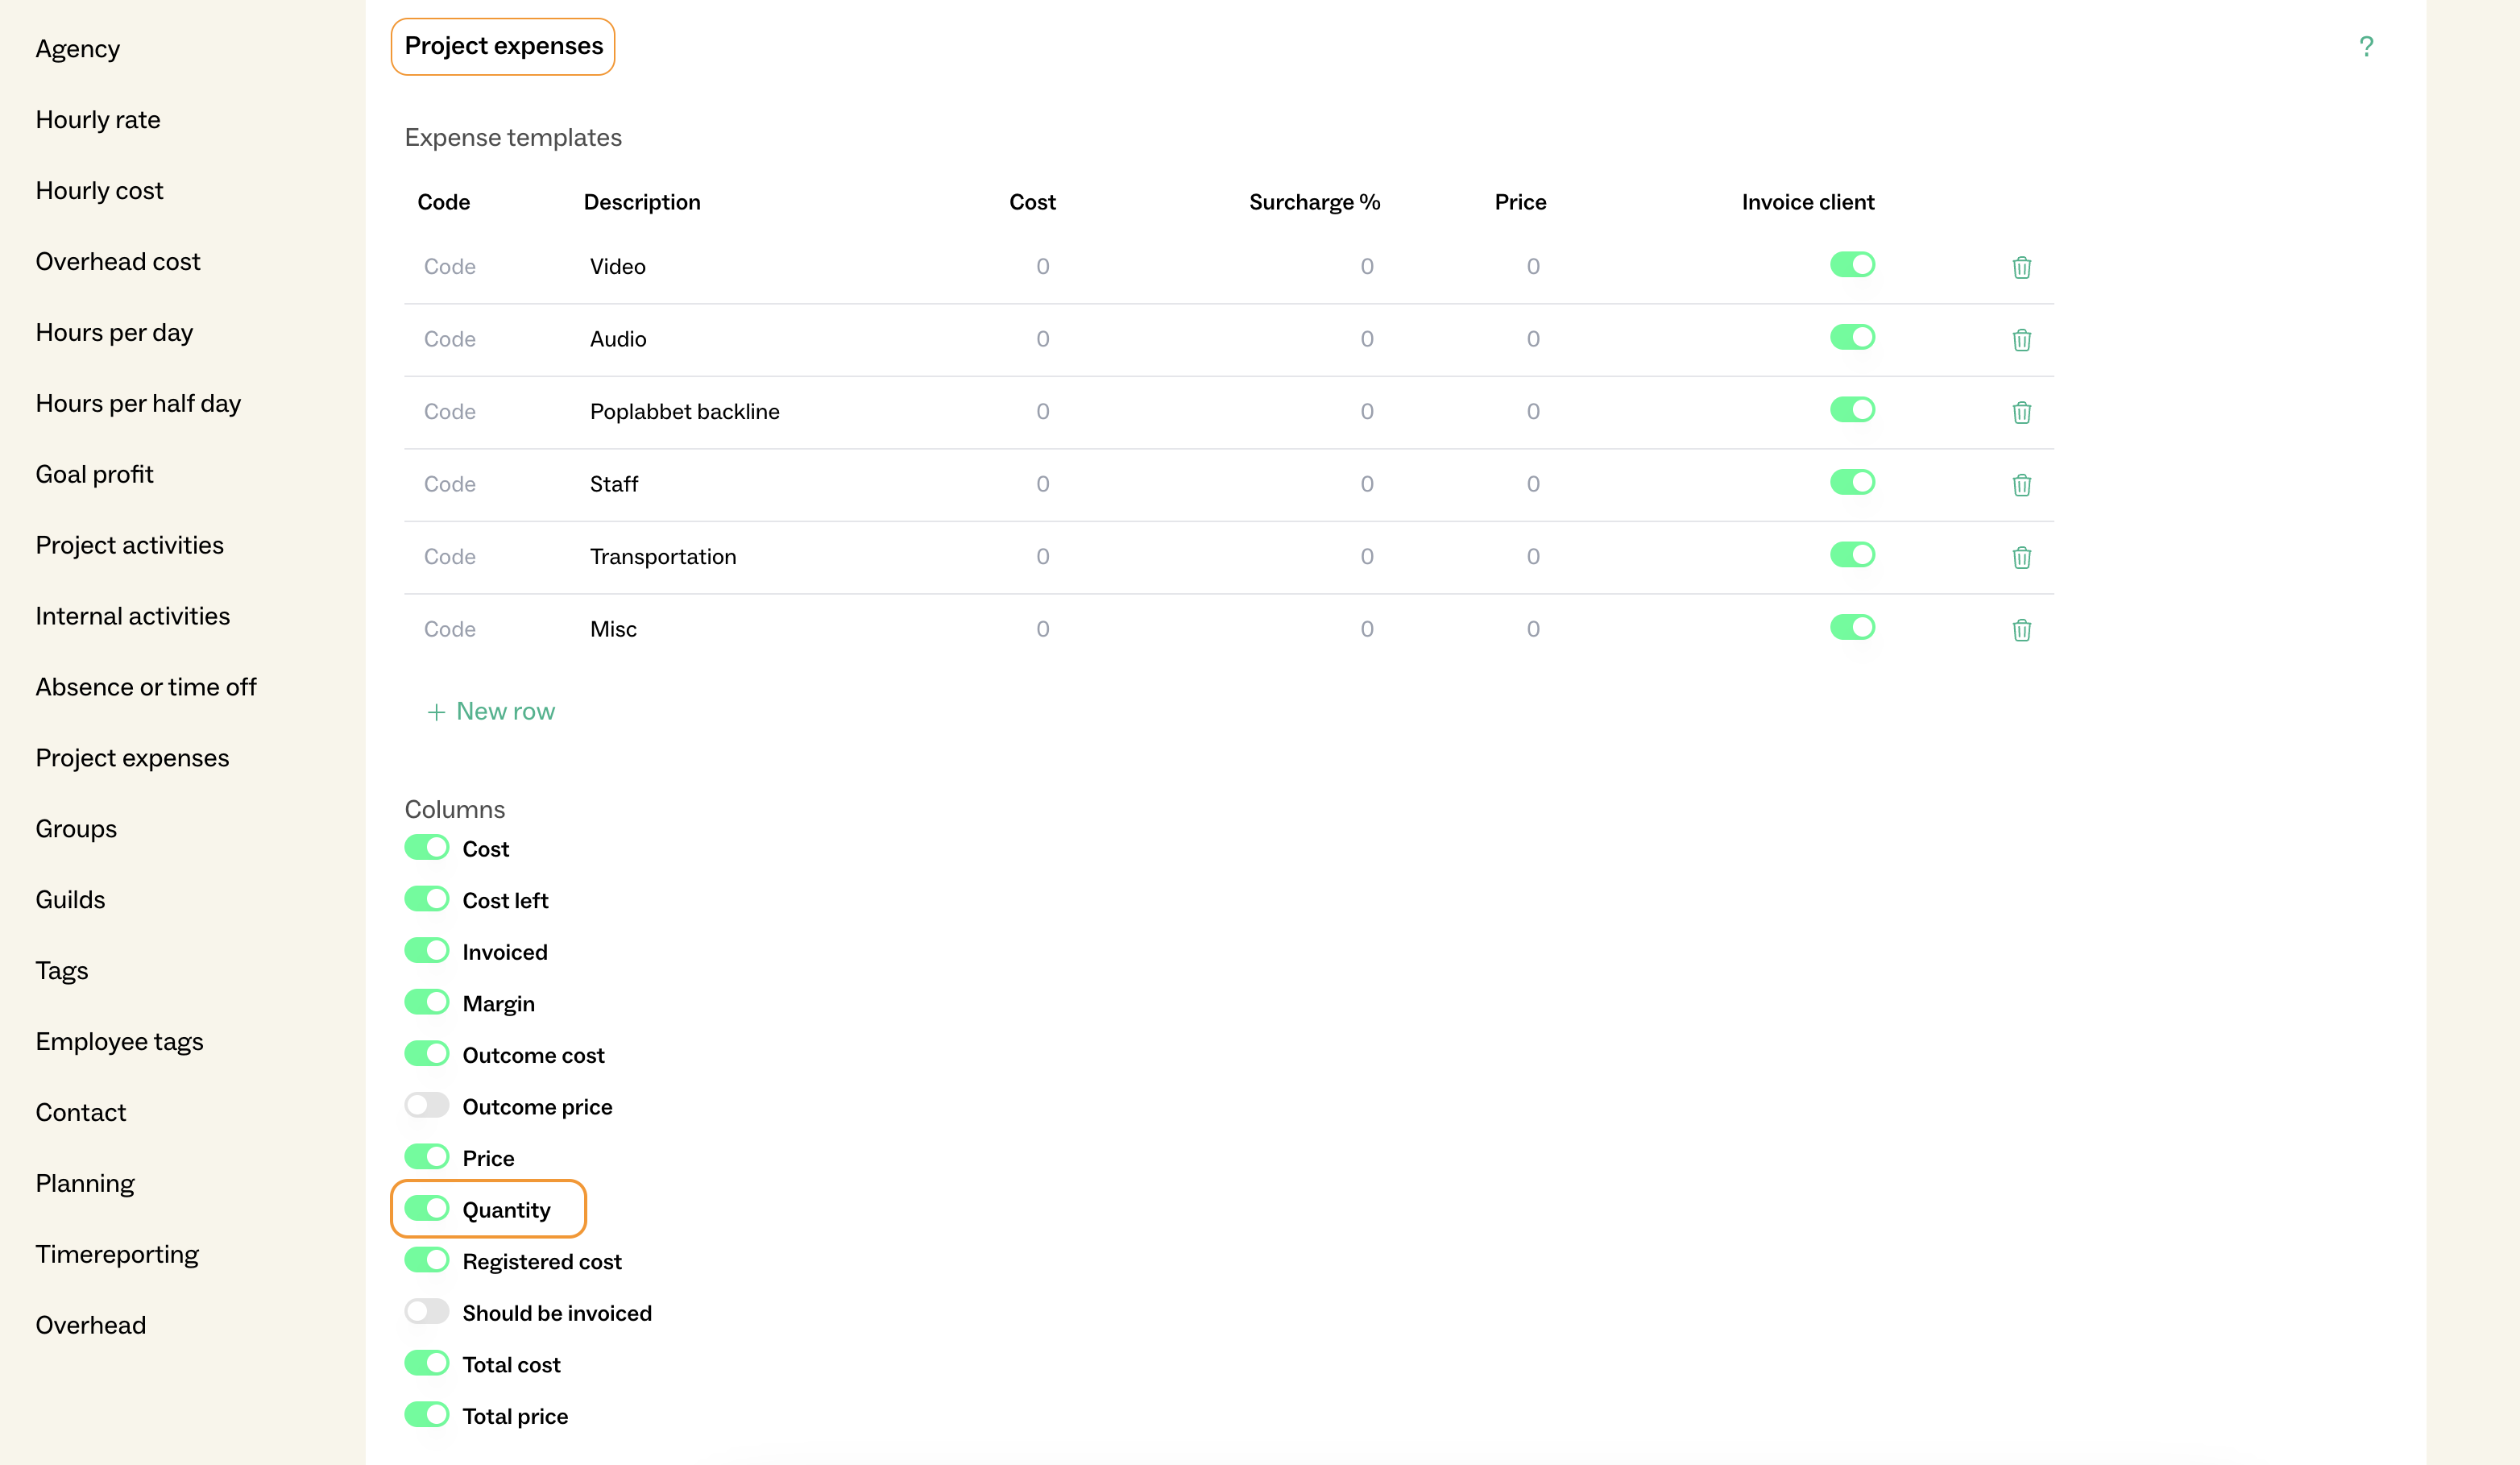This screenshot has height=1465, width=2520.
Task: Turn off the Quantity column toggle
Action: click(x=427, y=1208)
